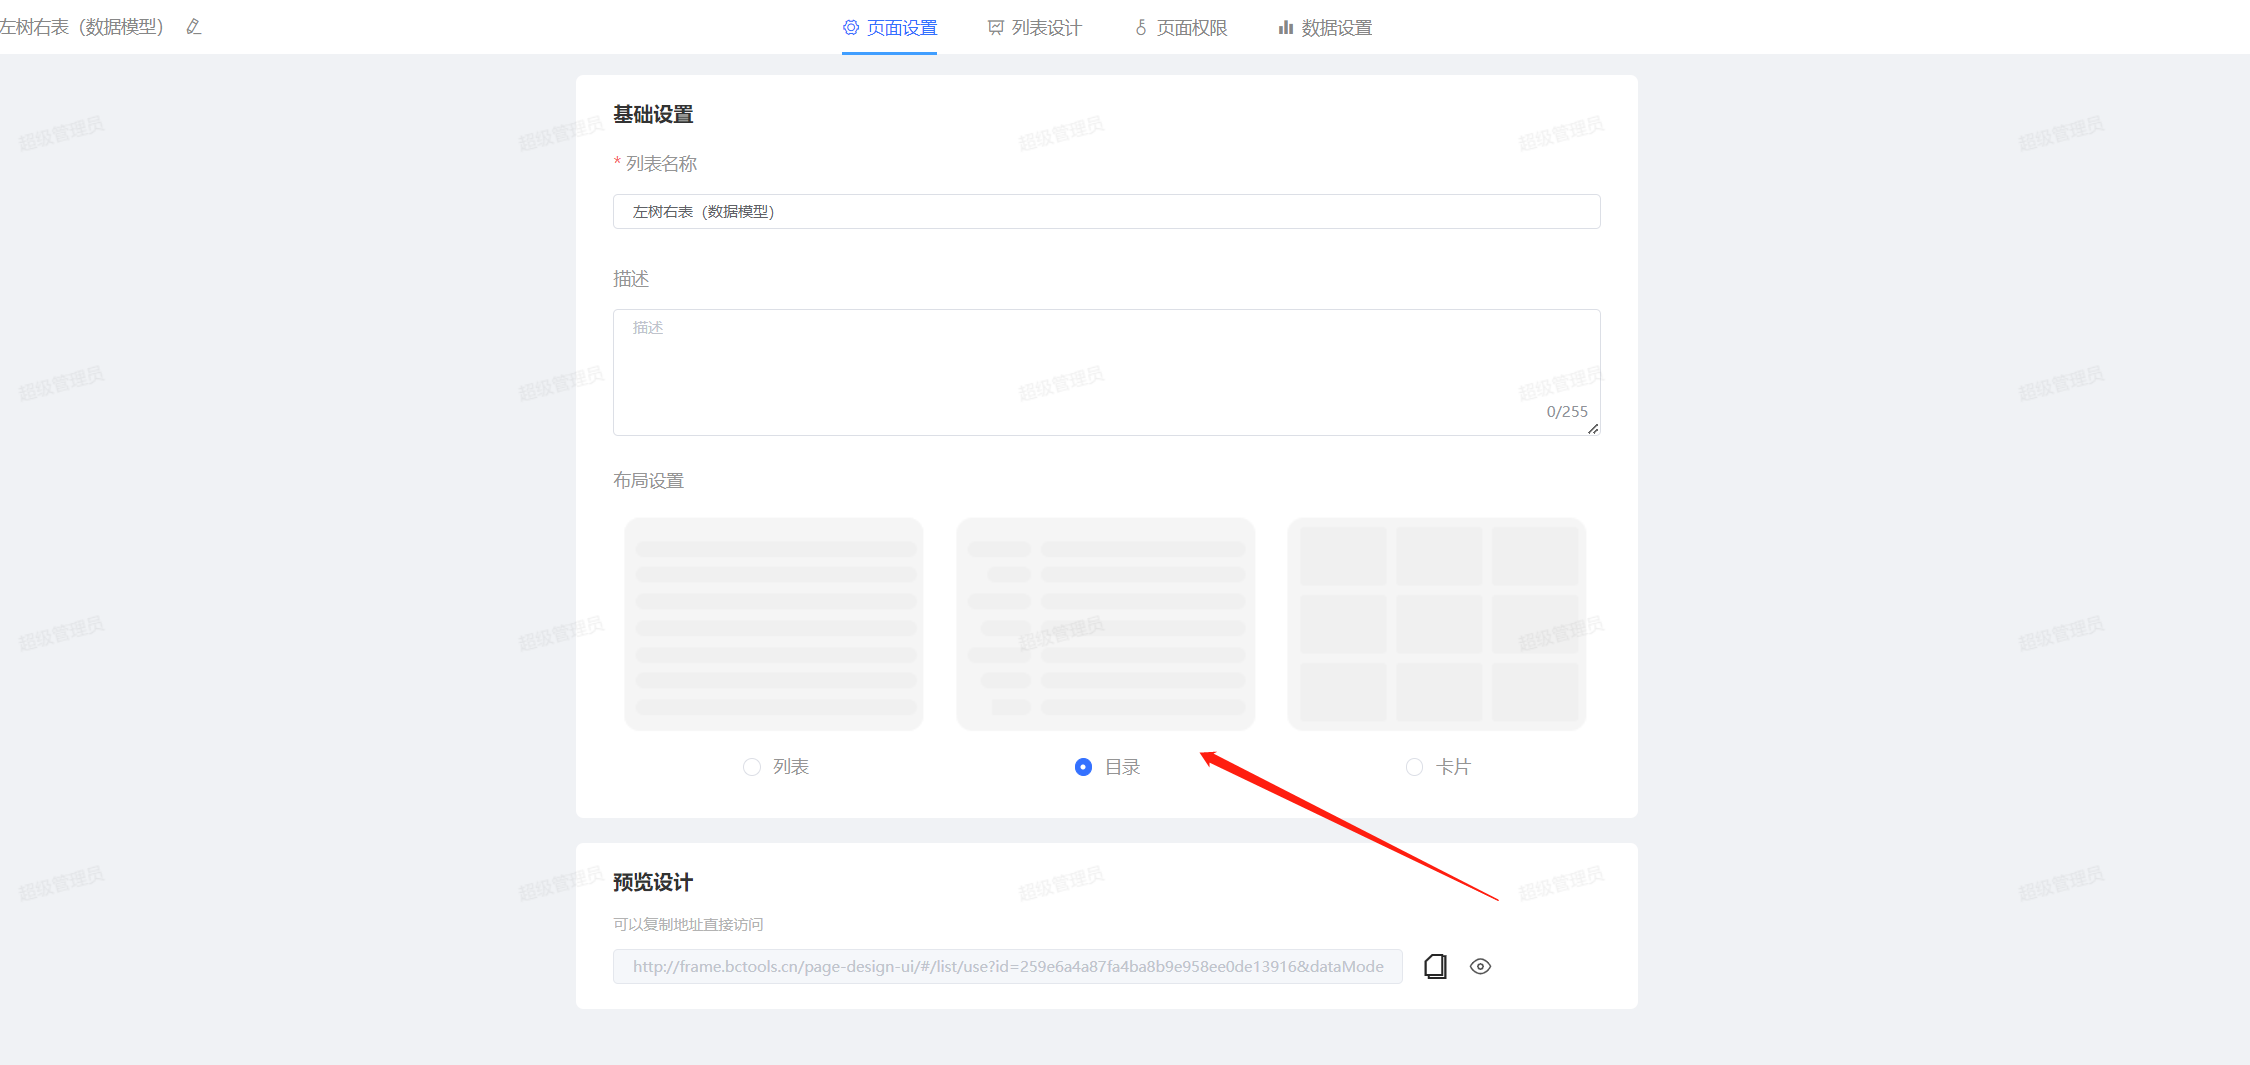Click the 预览设计 section heading
Screen dimensions: 2250x1065
tap(653, 882)
